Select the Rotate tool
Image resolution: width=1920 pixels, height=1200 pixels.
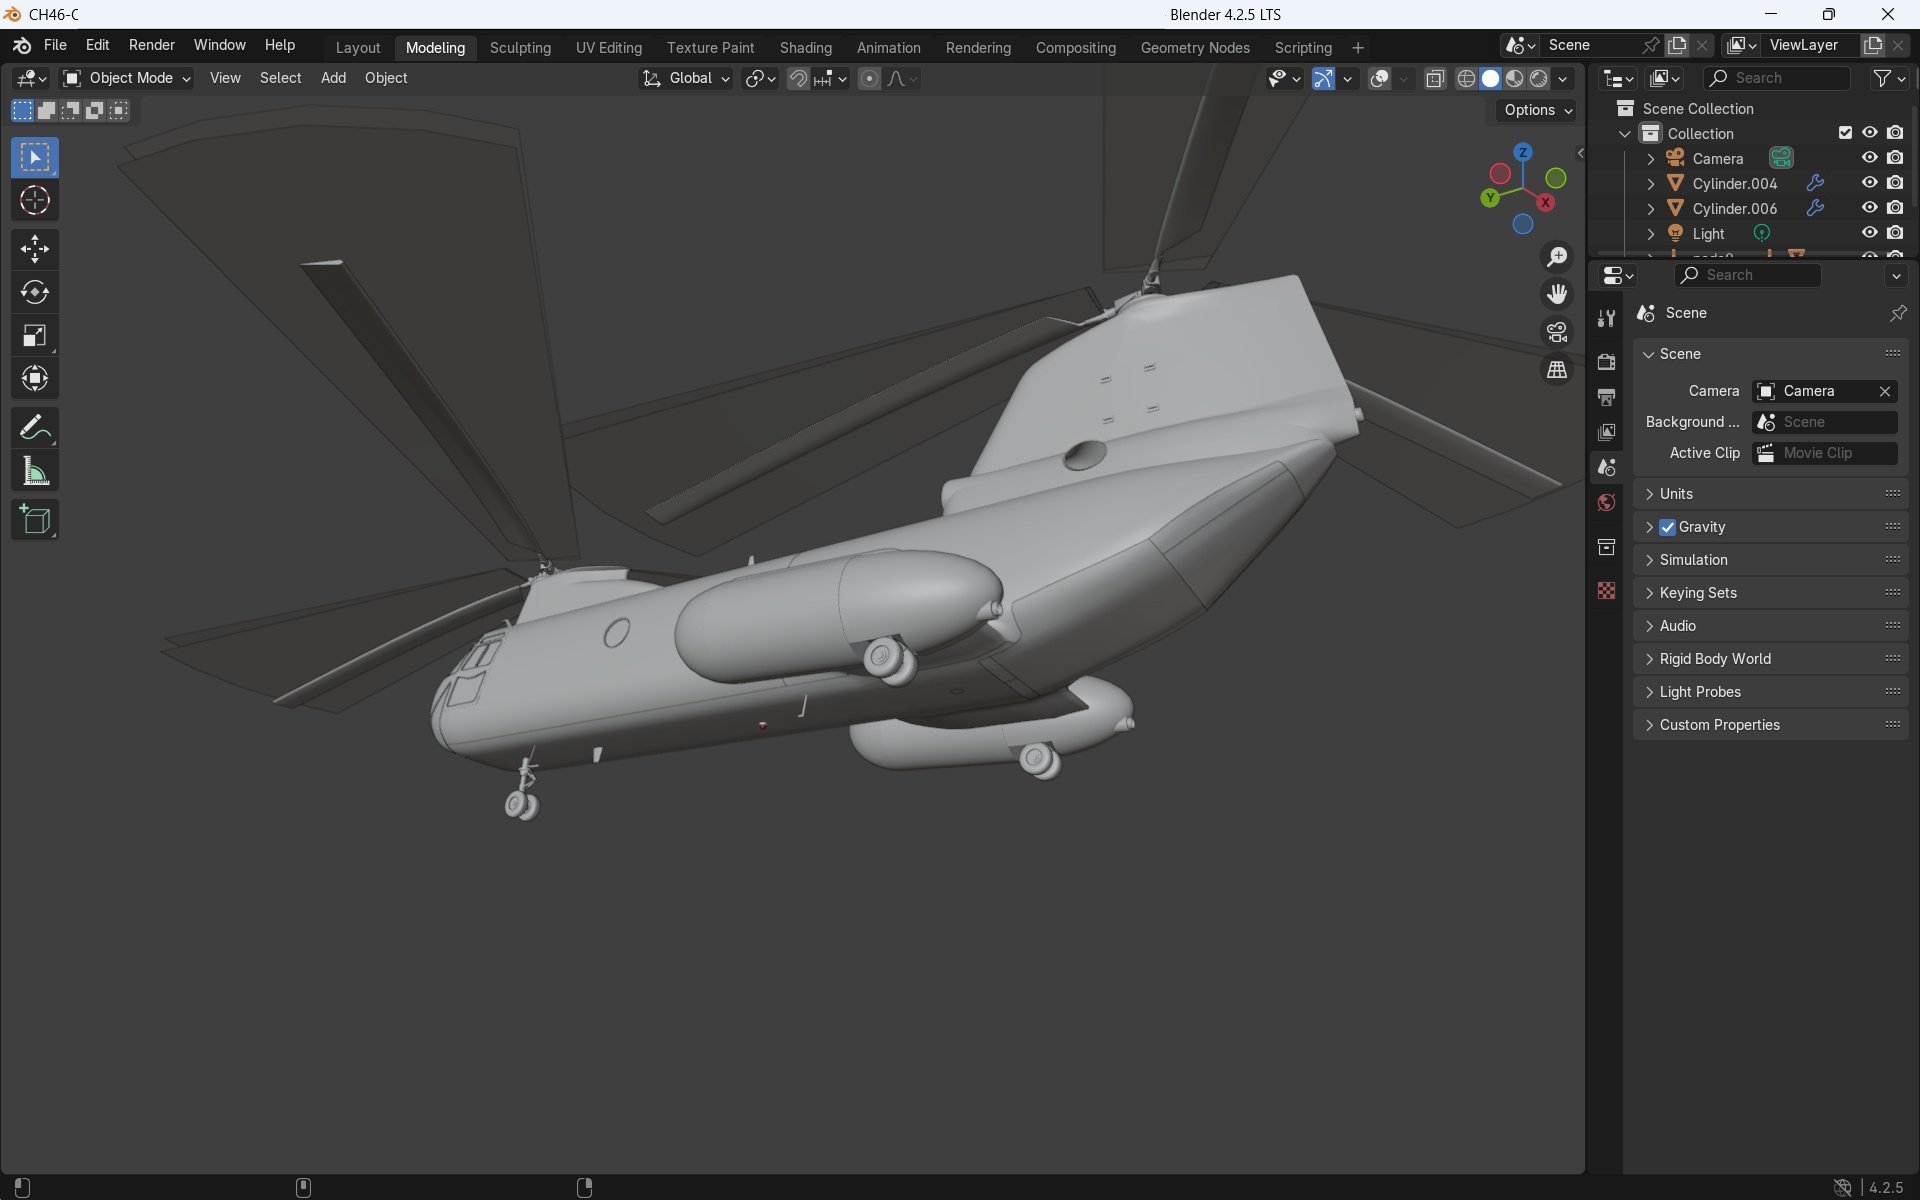coord(34,292)
